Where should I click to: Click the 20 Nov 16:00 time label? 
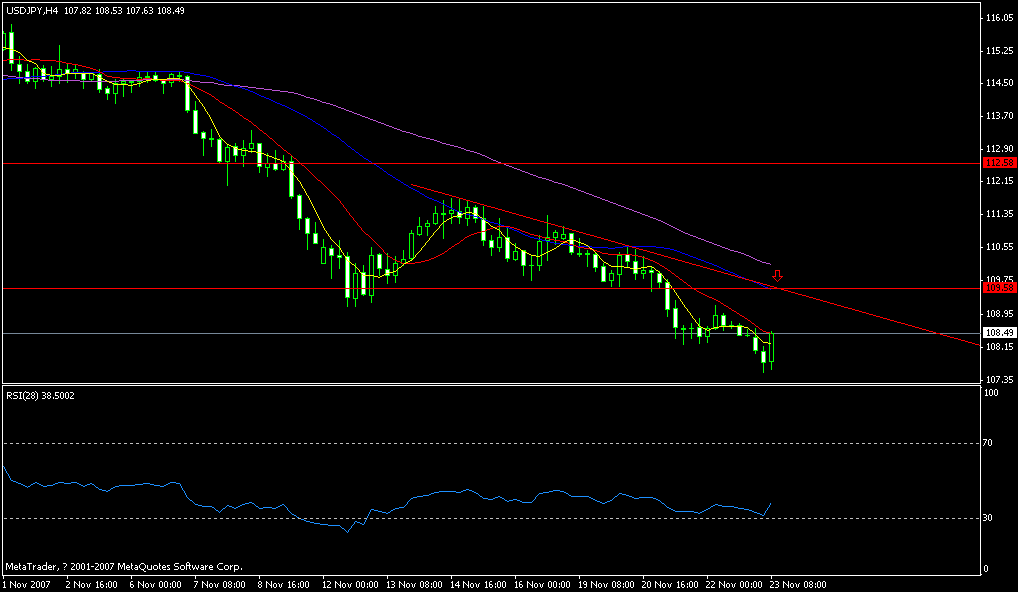(x=672, y=585)
